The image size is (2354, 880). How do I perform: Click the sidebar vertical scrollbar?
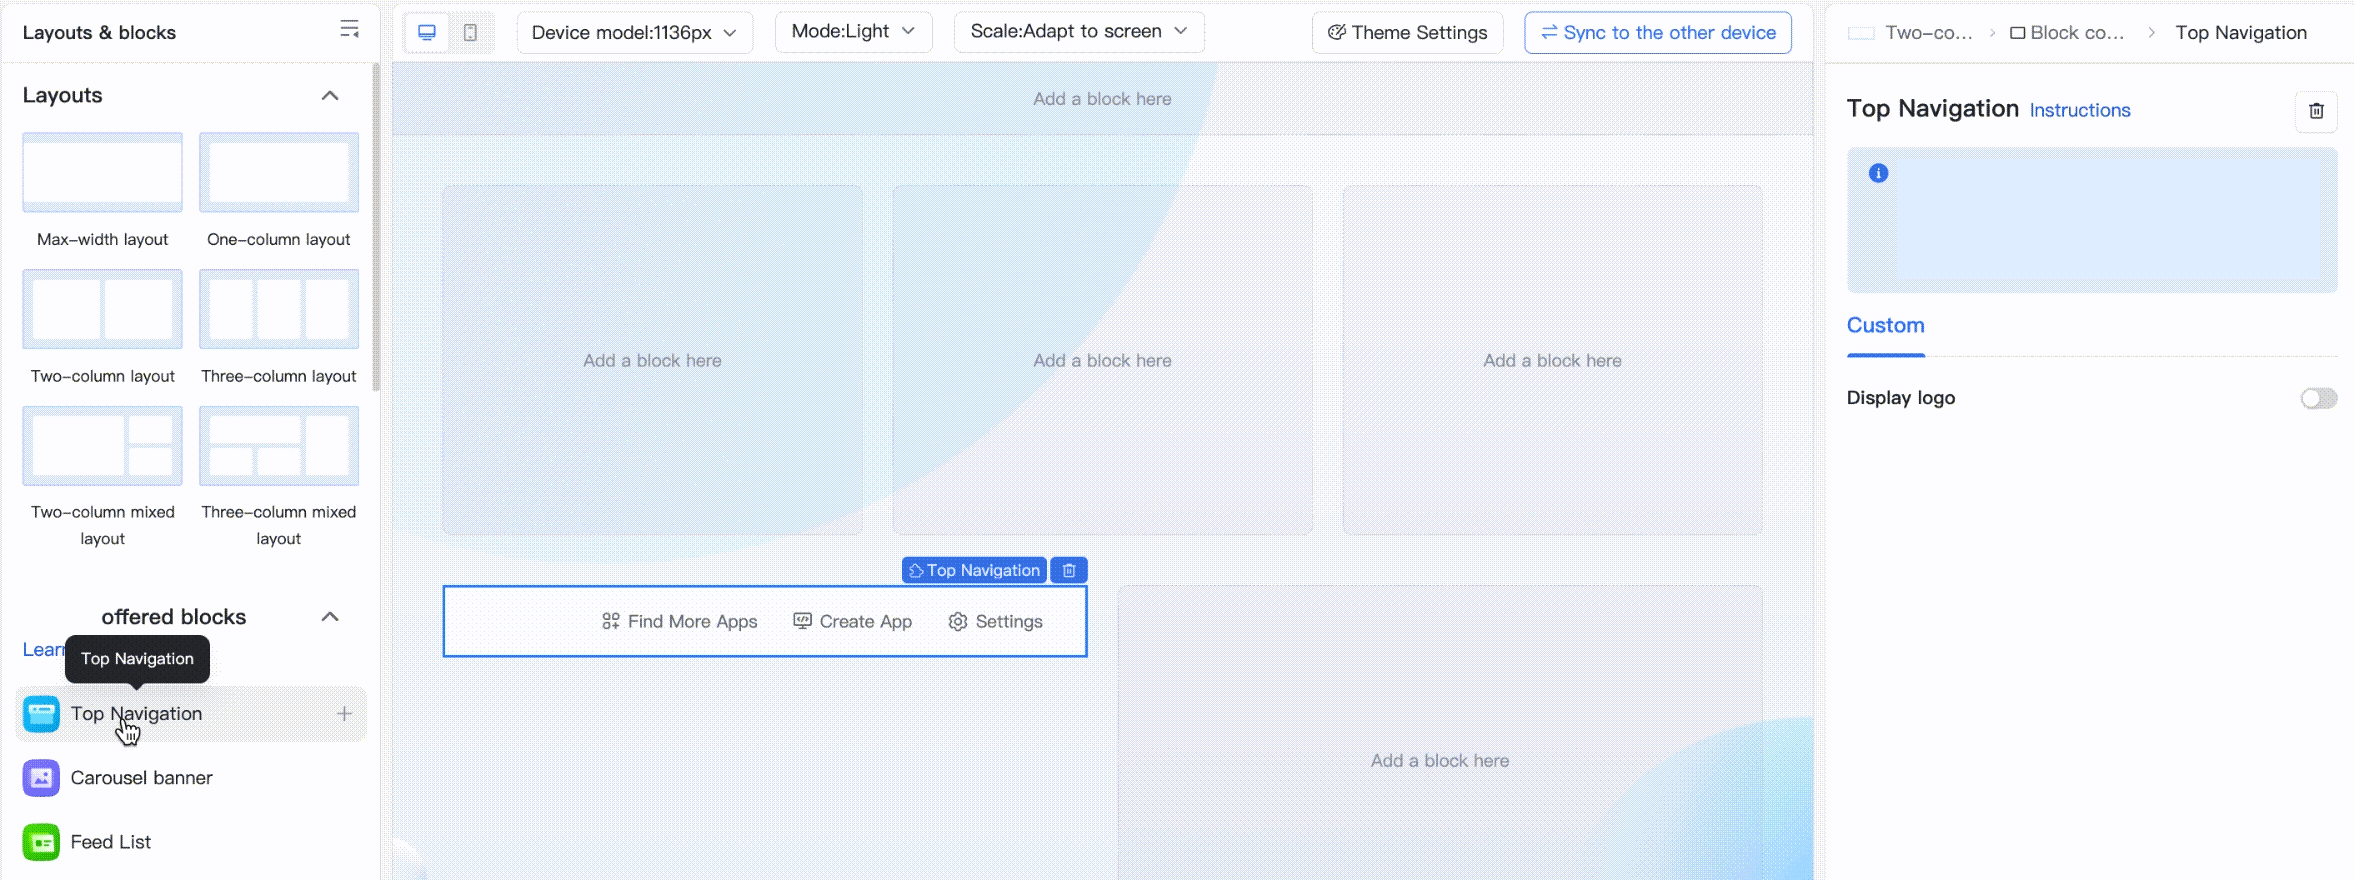[376, 228]
